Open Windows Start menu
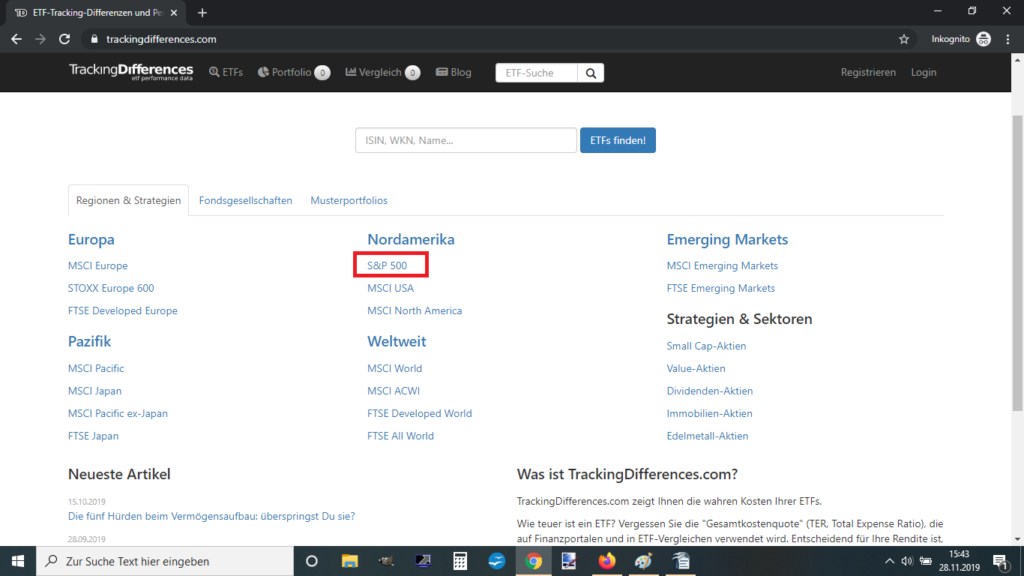 point(18,561)
